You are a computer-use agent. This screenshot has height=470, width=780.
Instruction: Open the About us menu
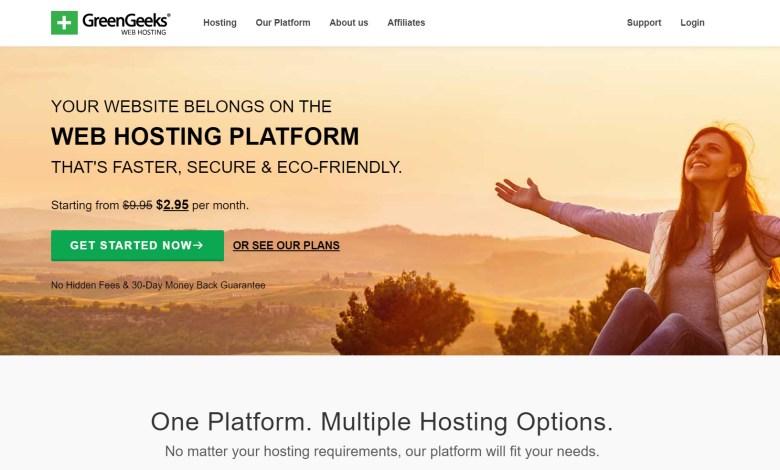click(x=349, y=22)
